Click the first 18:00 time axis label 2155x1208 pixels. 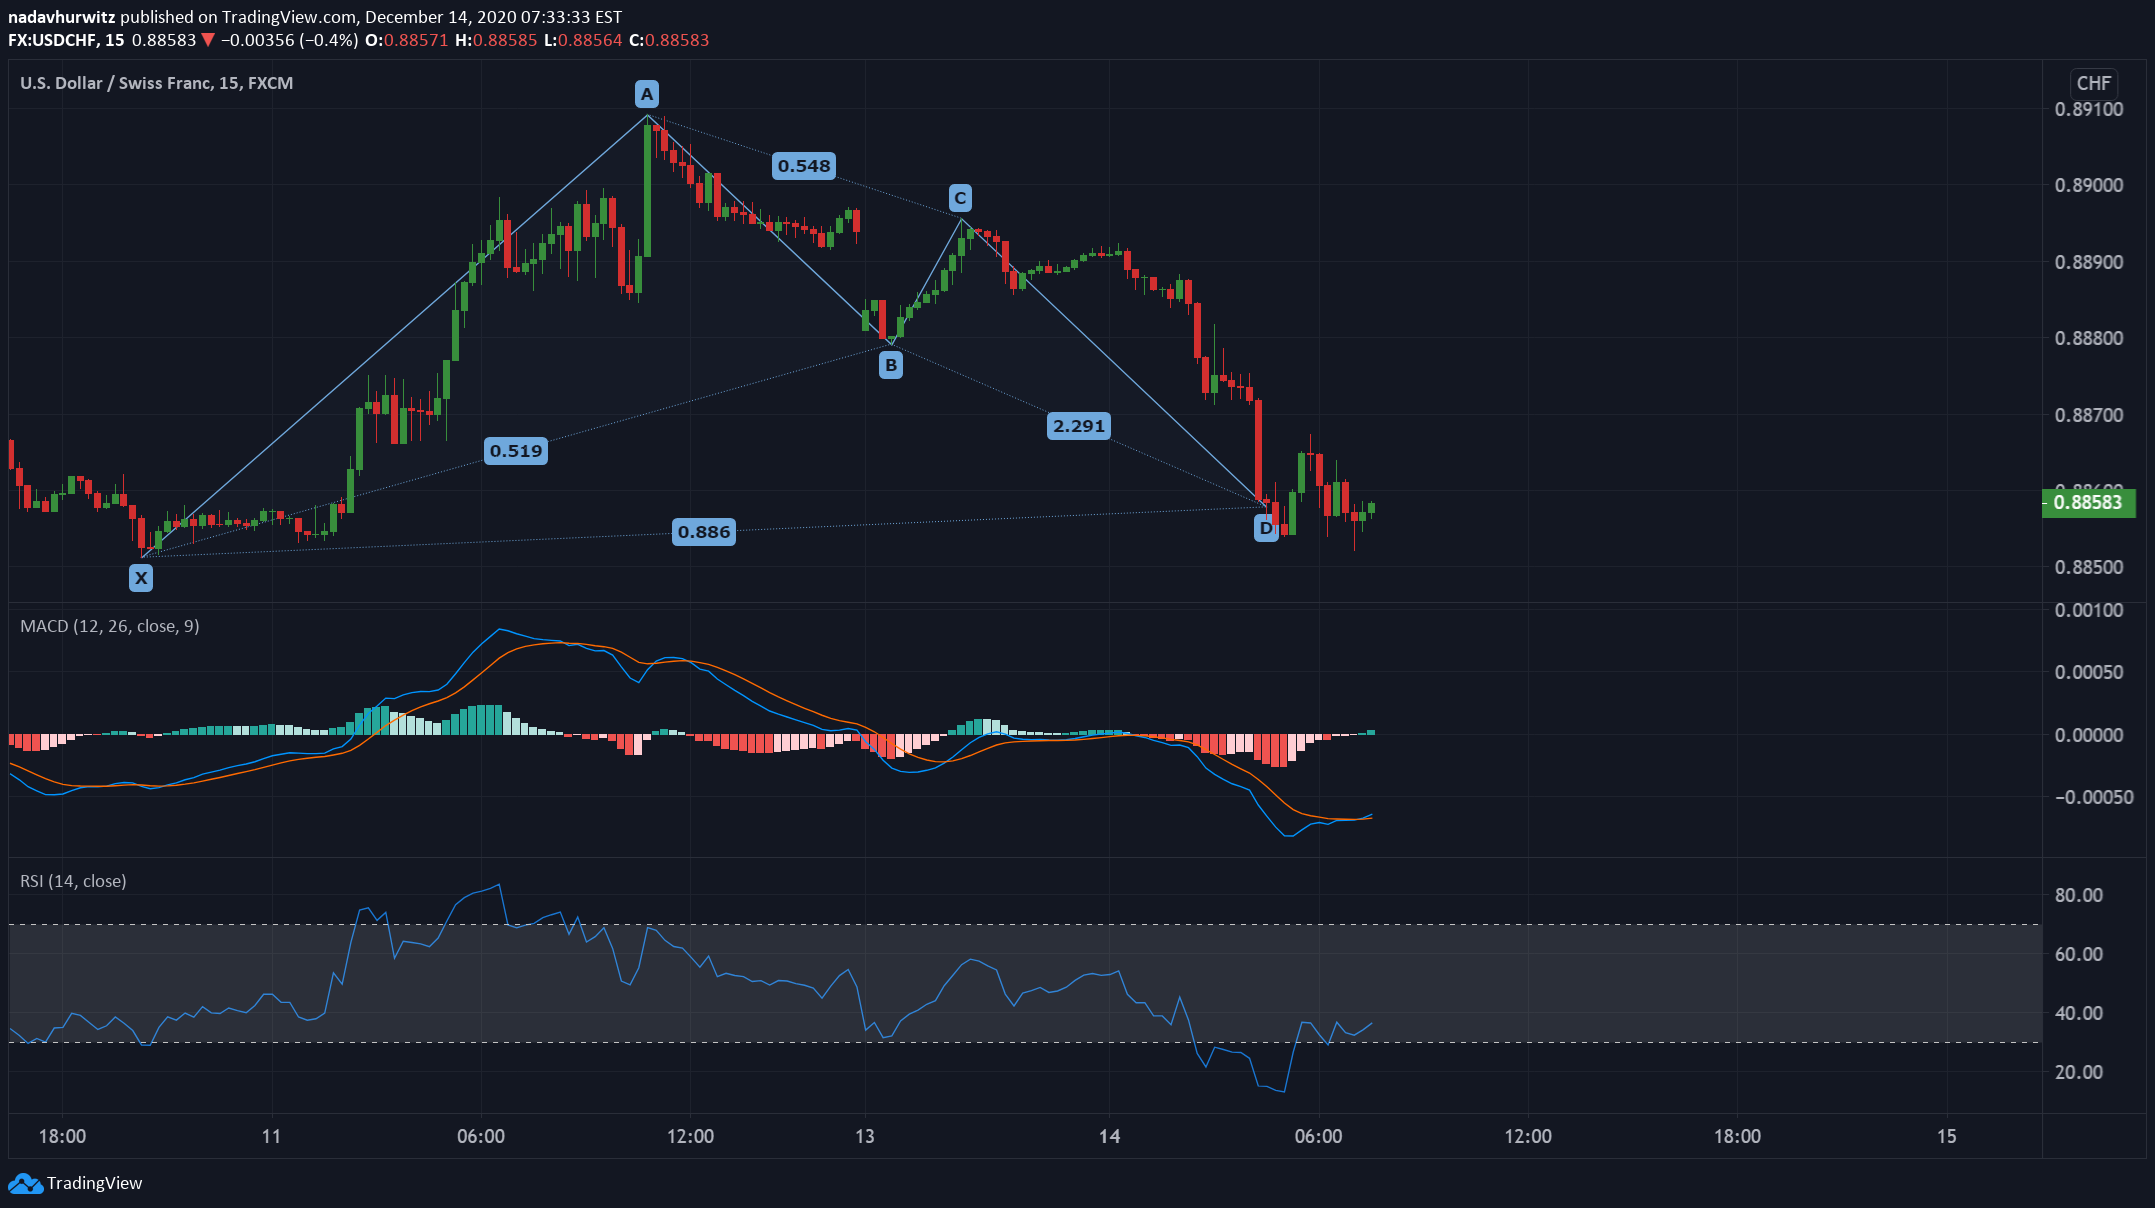[62, 1136]
